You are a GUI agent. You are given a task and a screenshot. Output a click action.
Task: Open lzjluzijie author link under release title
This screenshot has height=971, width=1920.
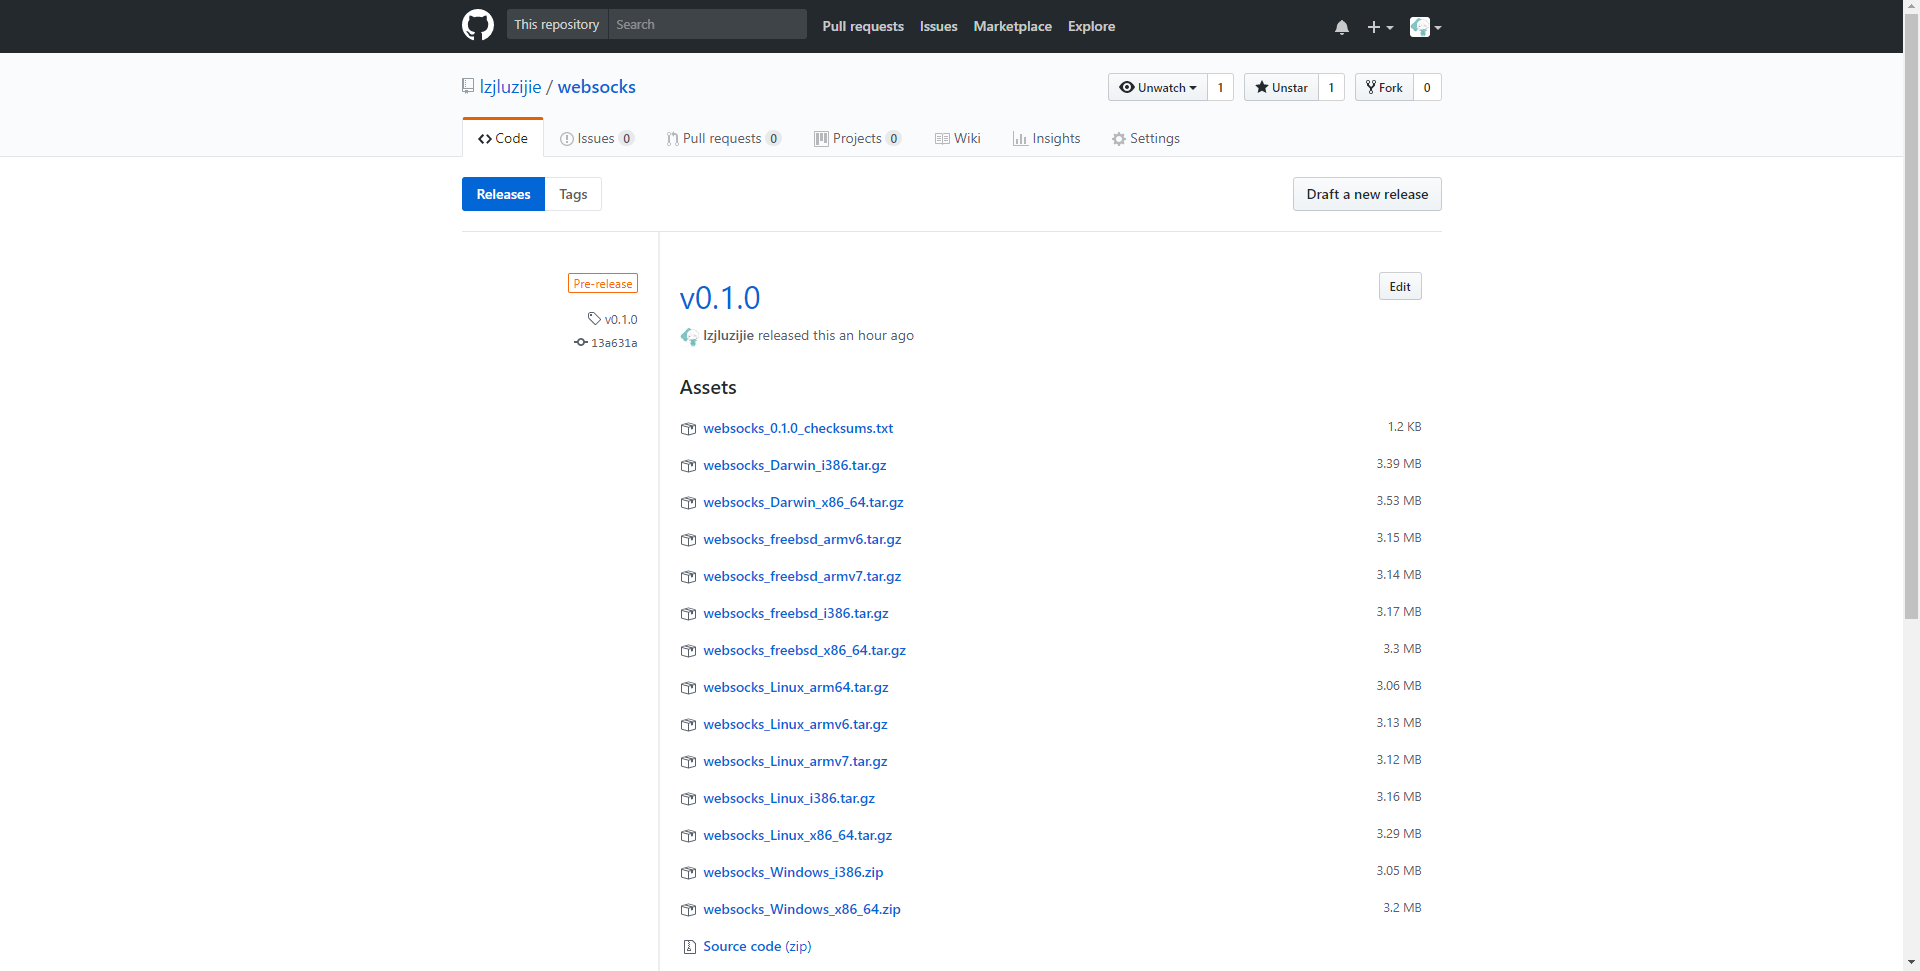[728, 335]
